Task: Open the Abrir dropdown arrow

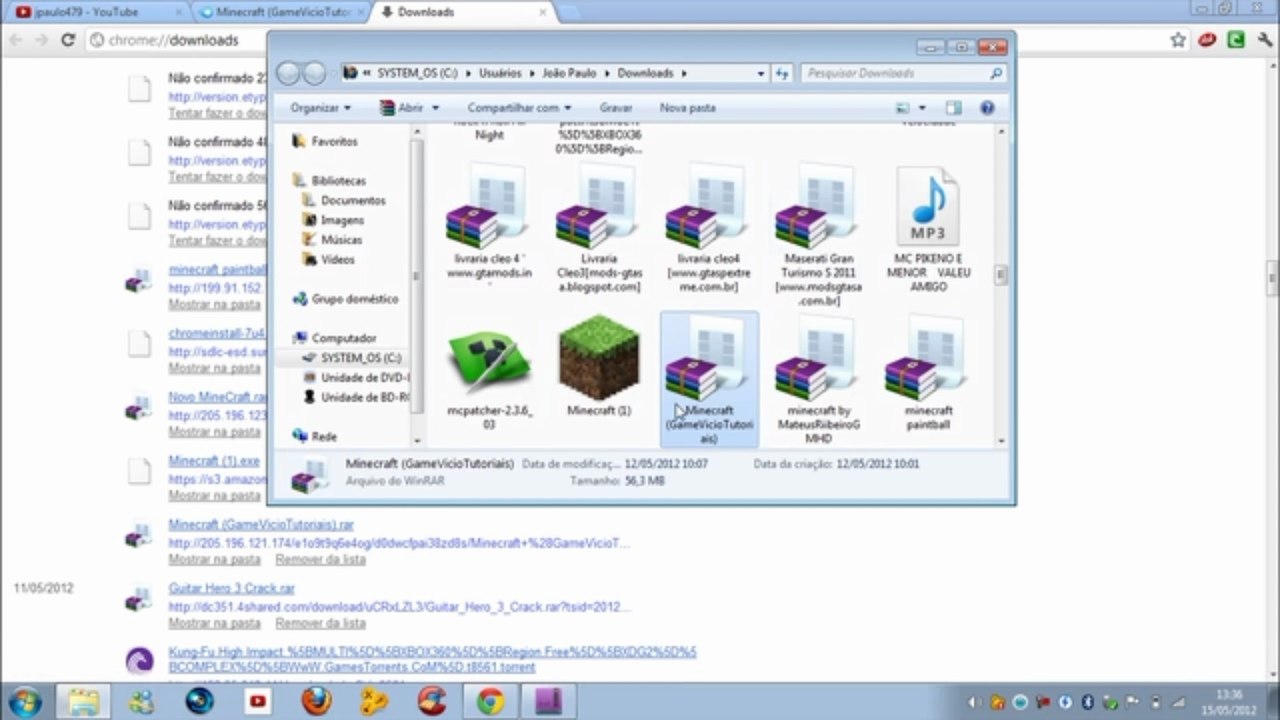Action: point(434,107)
